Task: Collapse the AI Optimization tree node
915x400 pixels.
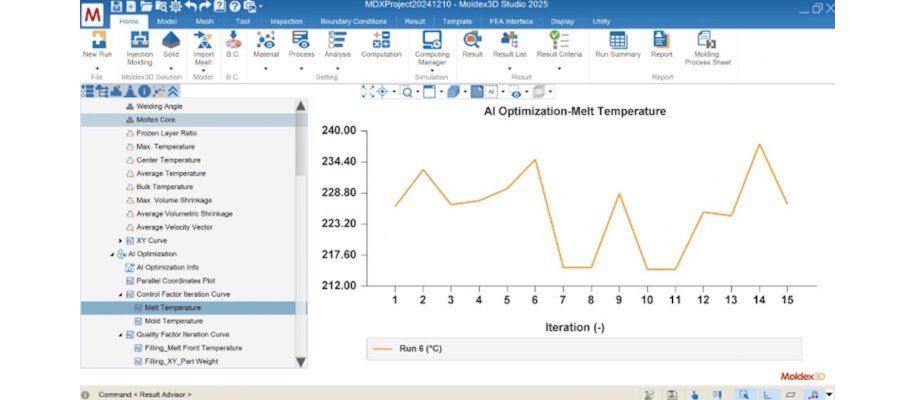Action: point(112,254)
